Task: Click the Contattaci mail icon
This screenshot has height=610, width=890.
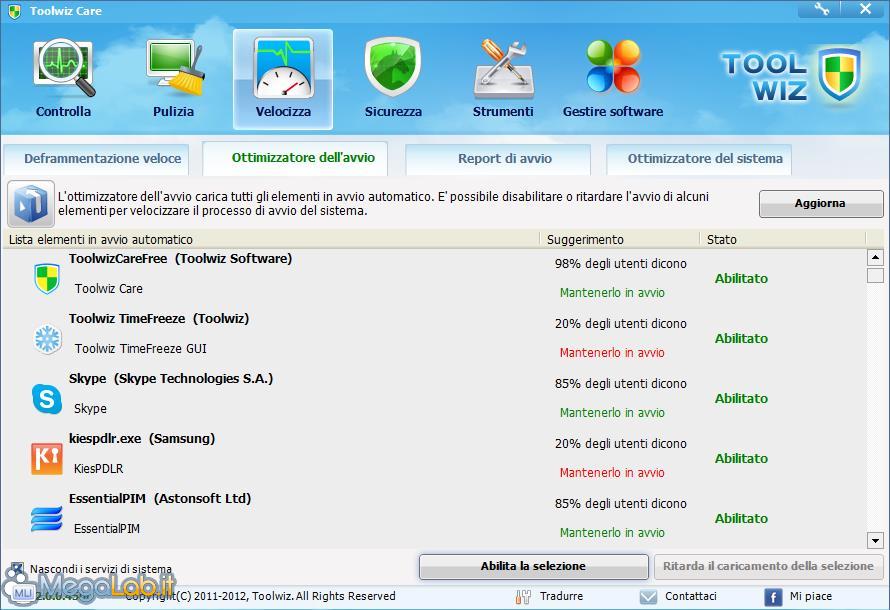Action: click(648, 596)
